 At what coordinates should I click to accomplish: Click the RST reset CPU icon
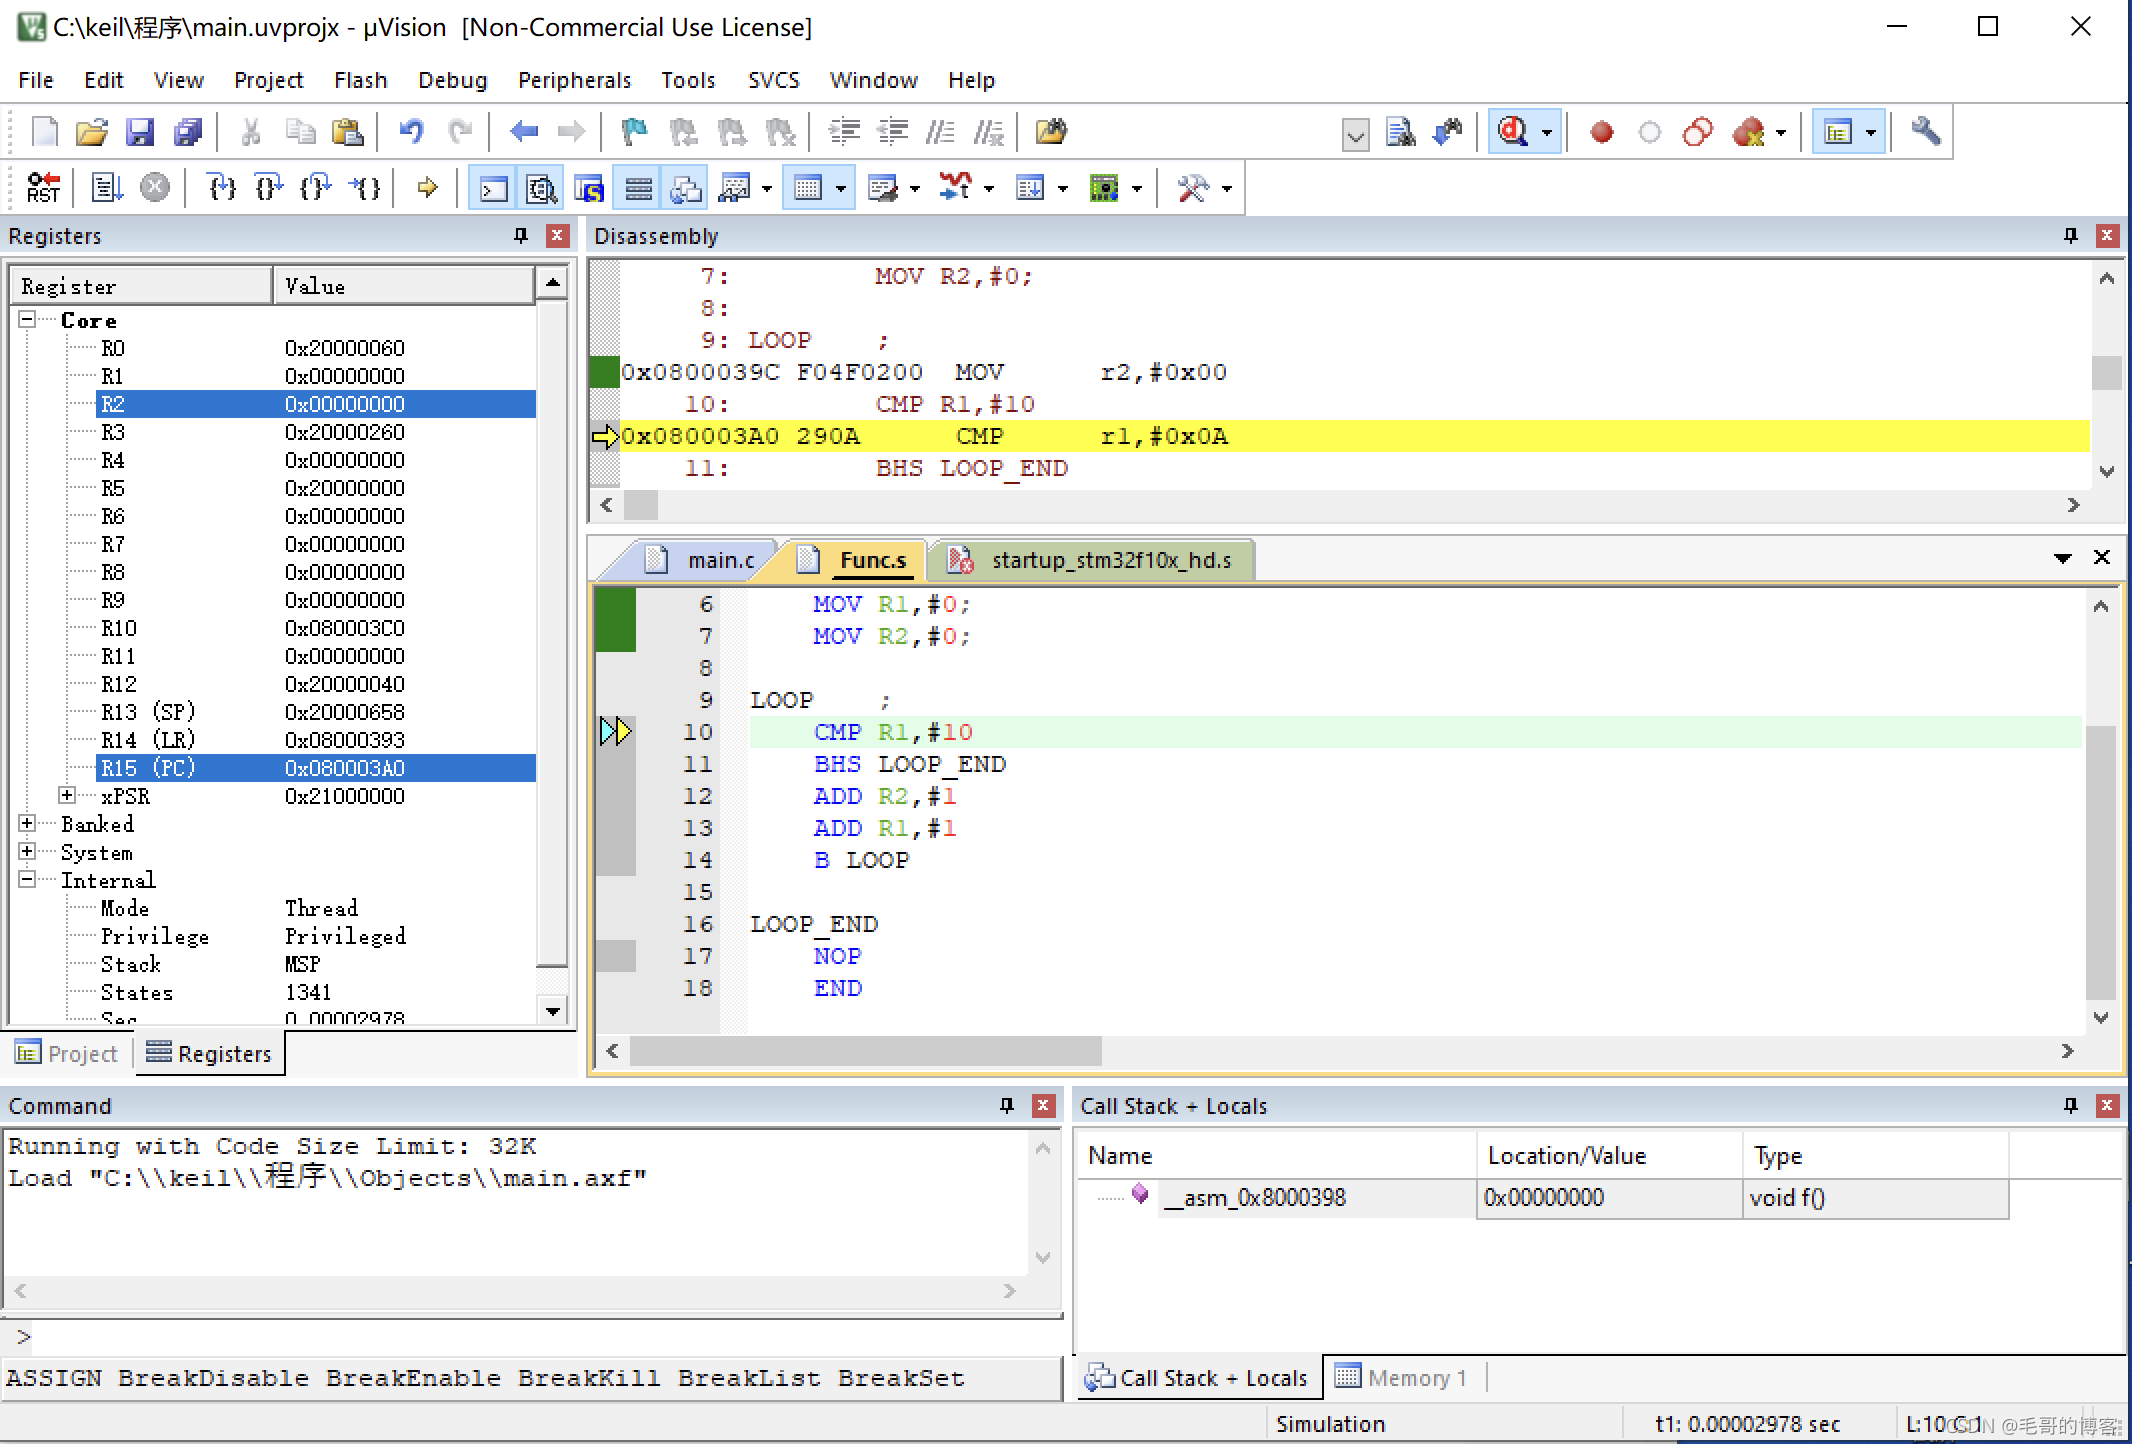point(43,188)
